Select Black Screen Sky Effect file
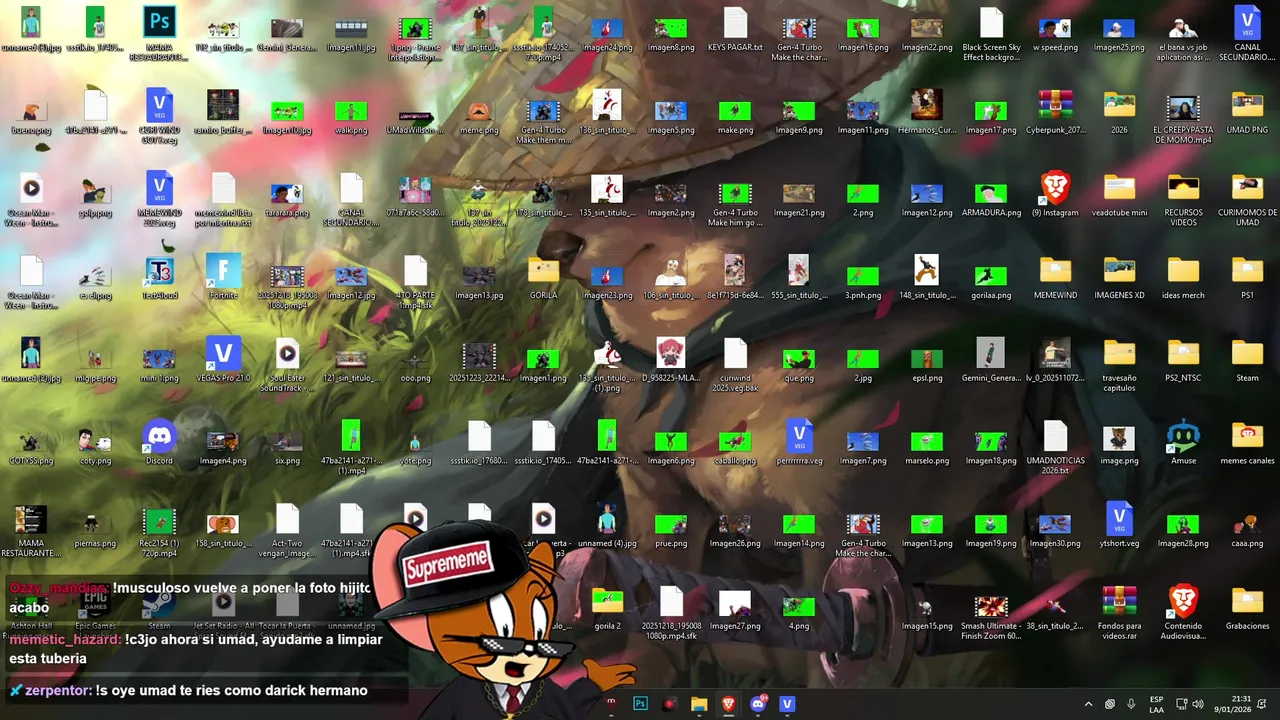 click(991, 34)
